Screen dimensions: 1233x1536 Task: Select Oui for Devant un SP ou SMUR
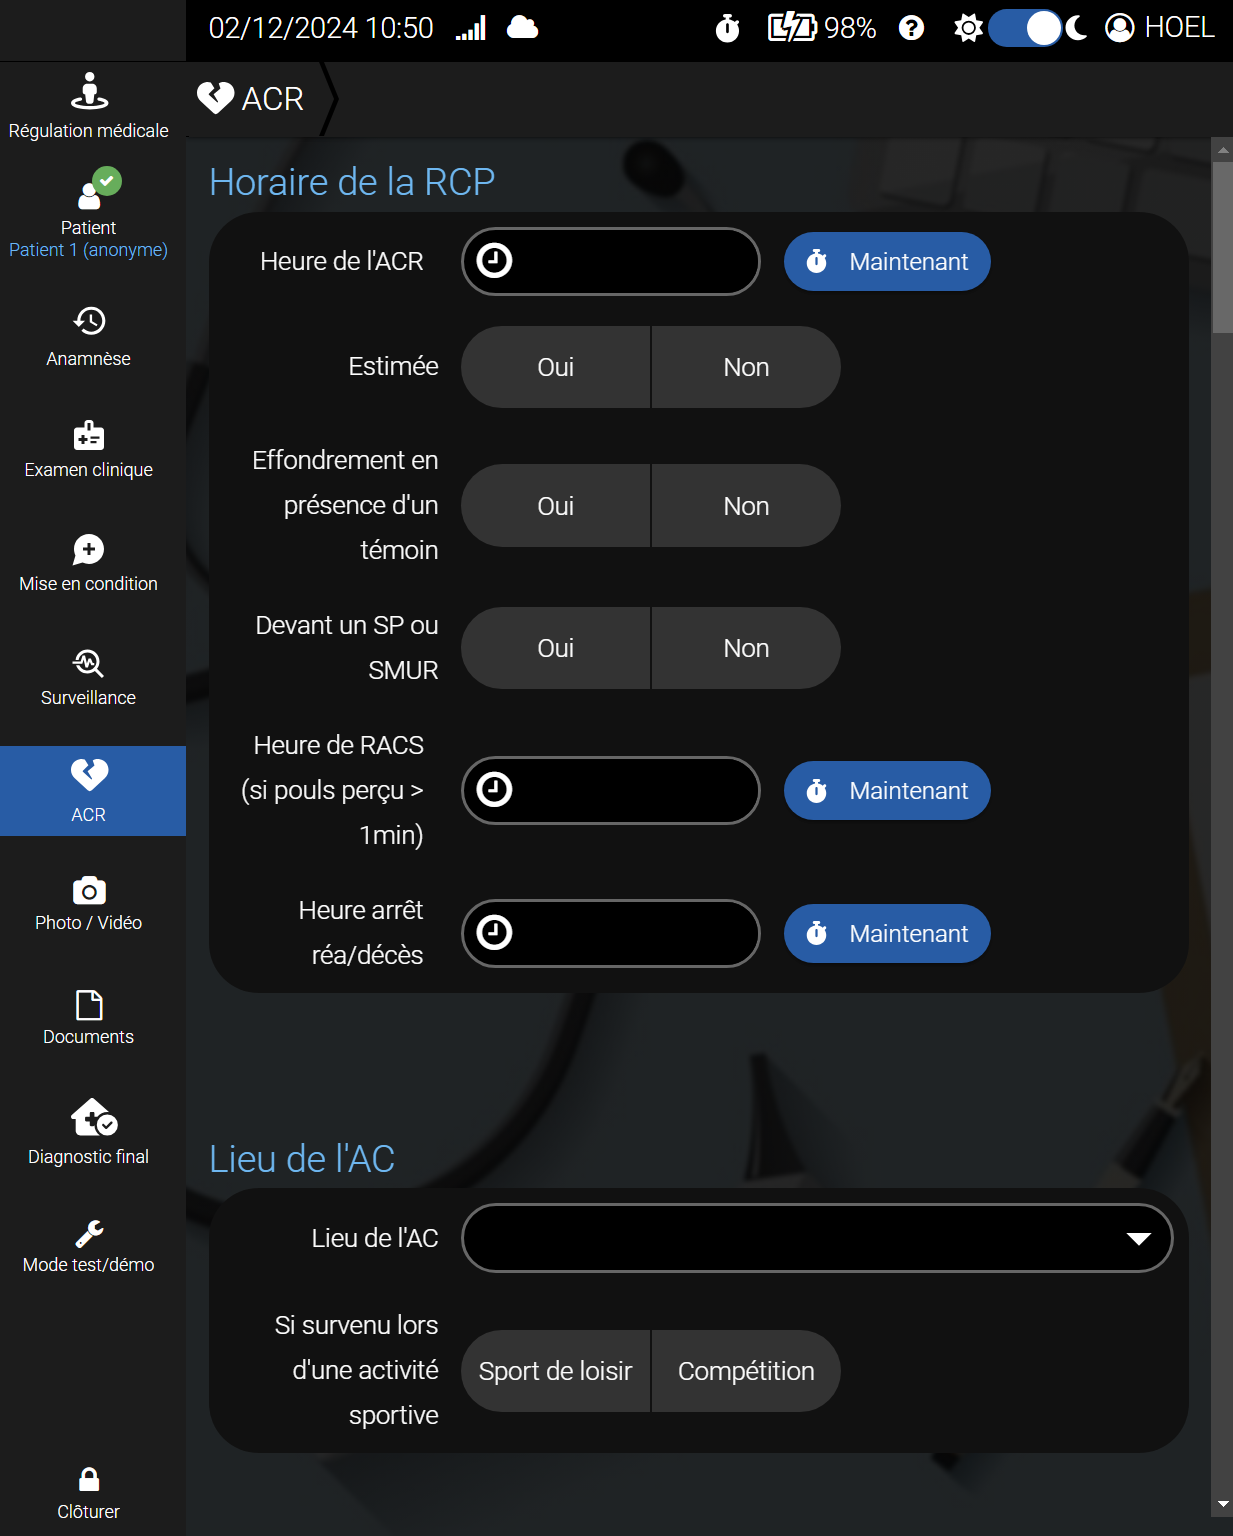(x=556, y=648)
